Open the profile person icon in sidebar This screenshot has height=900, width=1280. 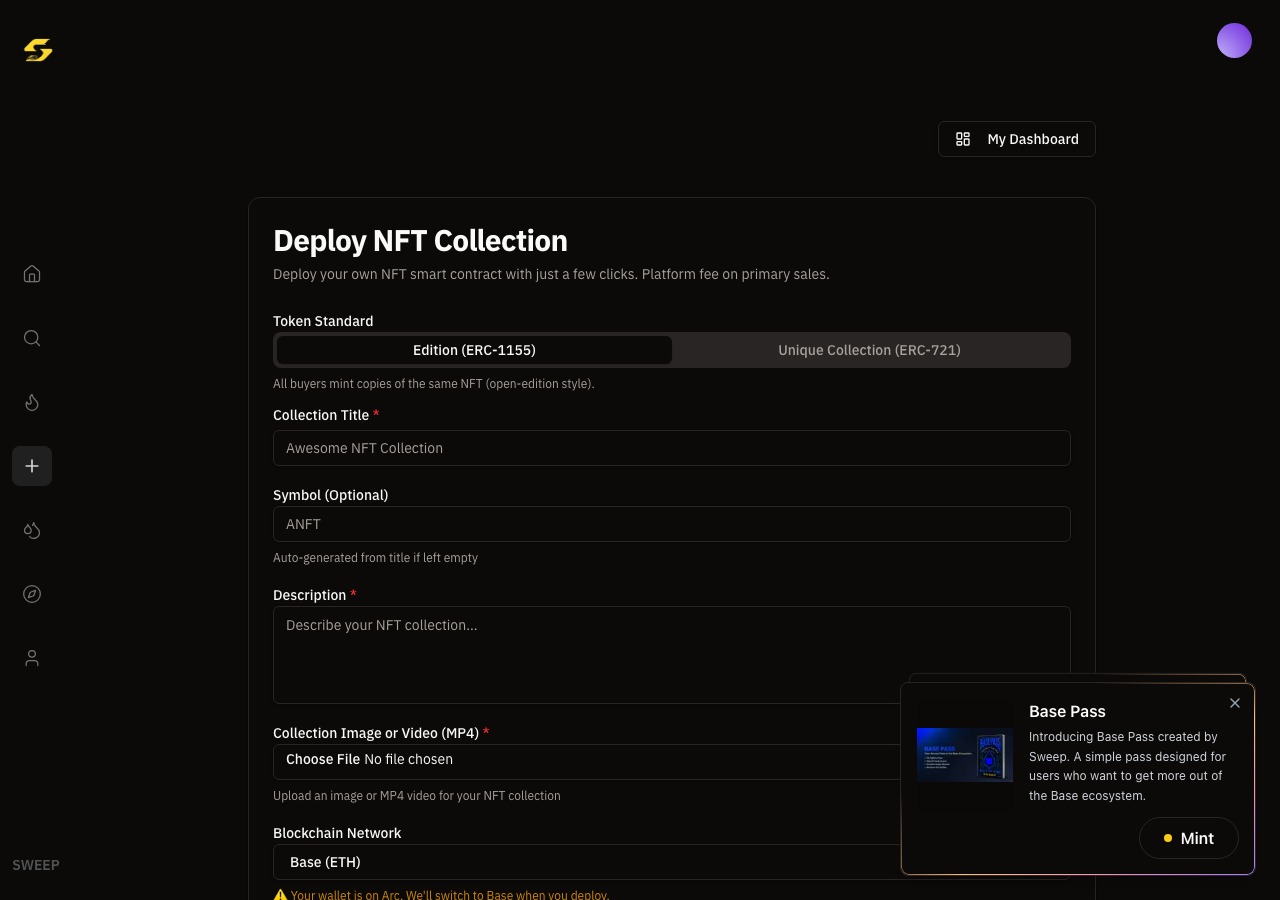(32, 658)
